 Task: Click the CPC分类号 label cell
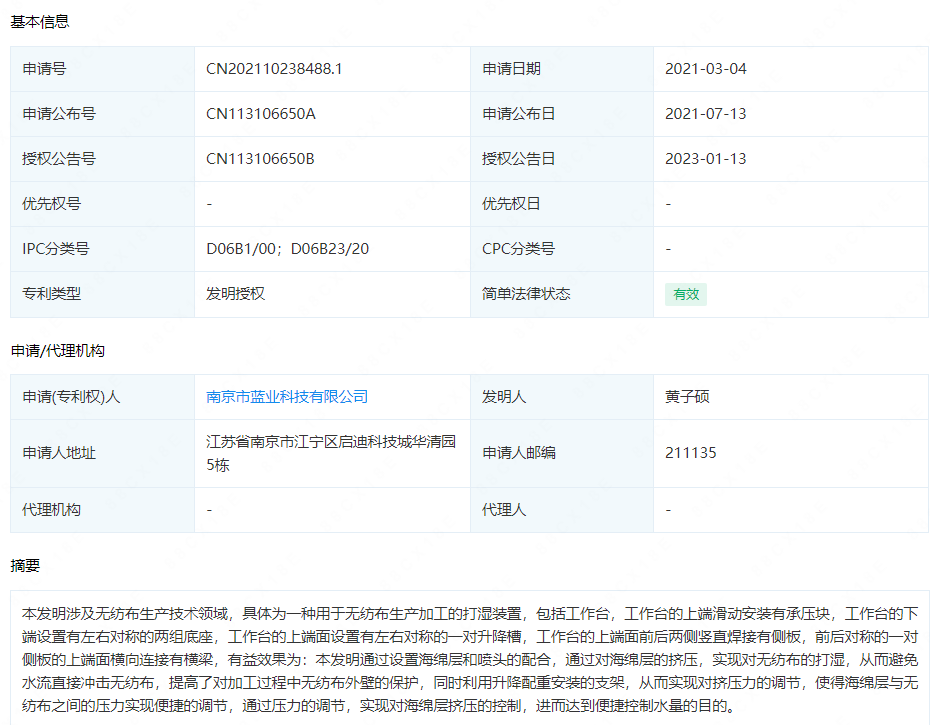click(562, 249)
